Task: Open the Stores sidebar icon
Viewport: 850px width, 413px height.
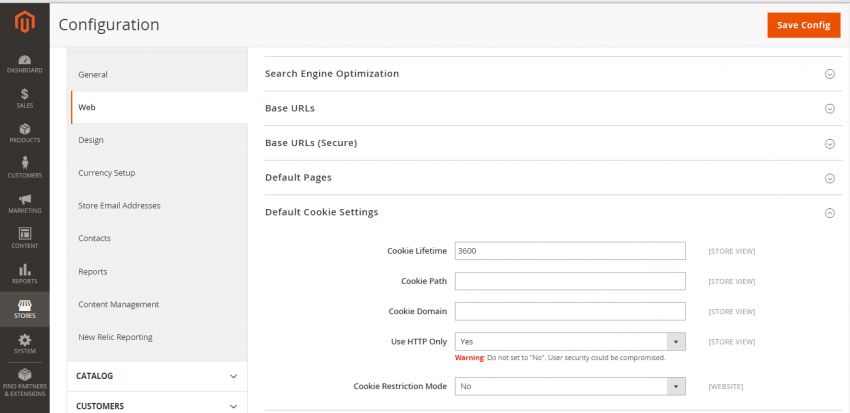Action: [x=24, y=309]
